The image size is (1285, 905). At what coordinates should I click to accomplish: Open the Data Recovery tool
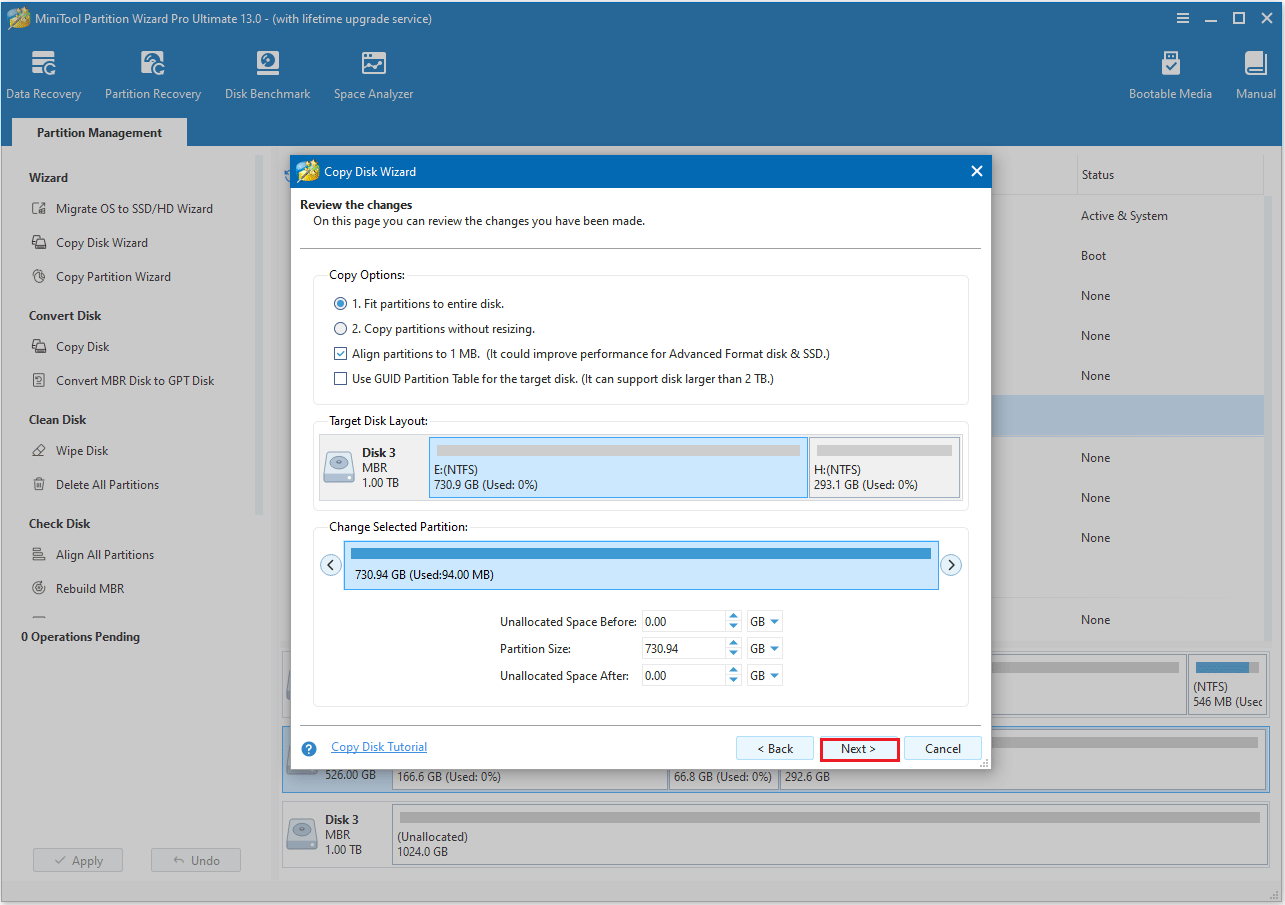pyautogui.click(x=43, y=73)
